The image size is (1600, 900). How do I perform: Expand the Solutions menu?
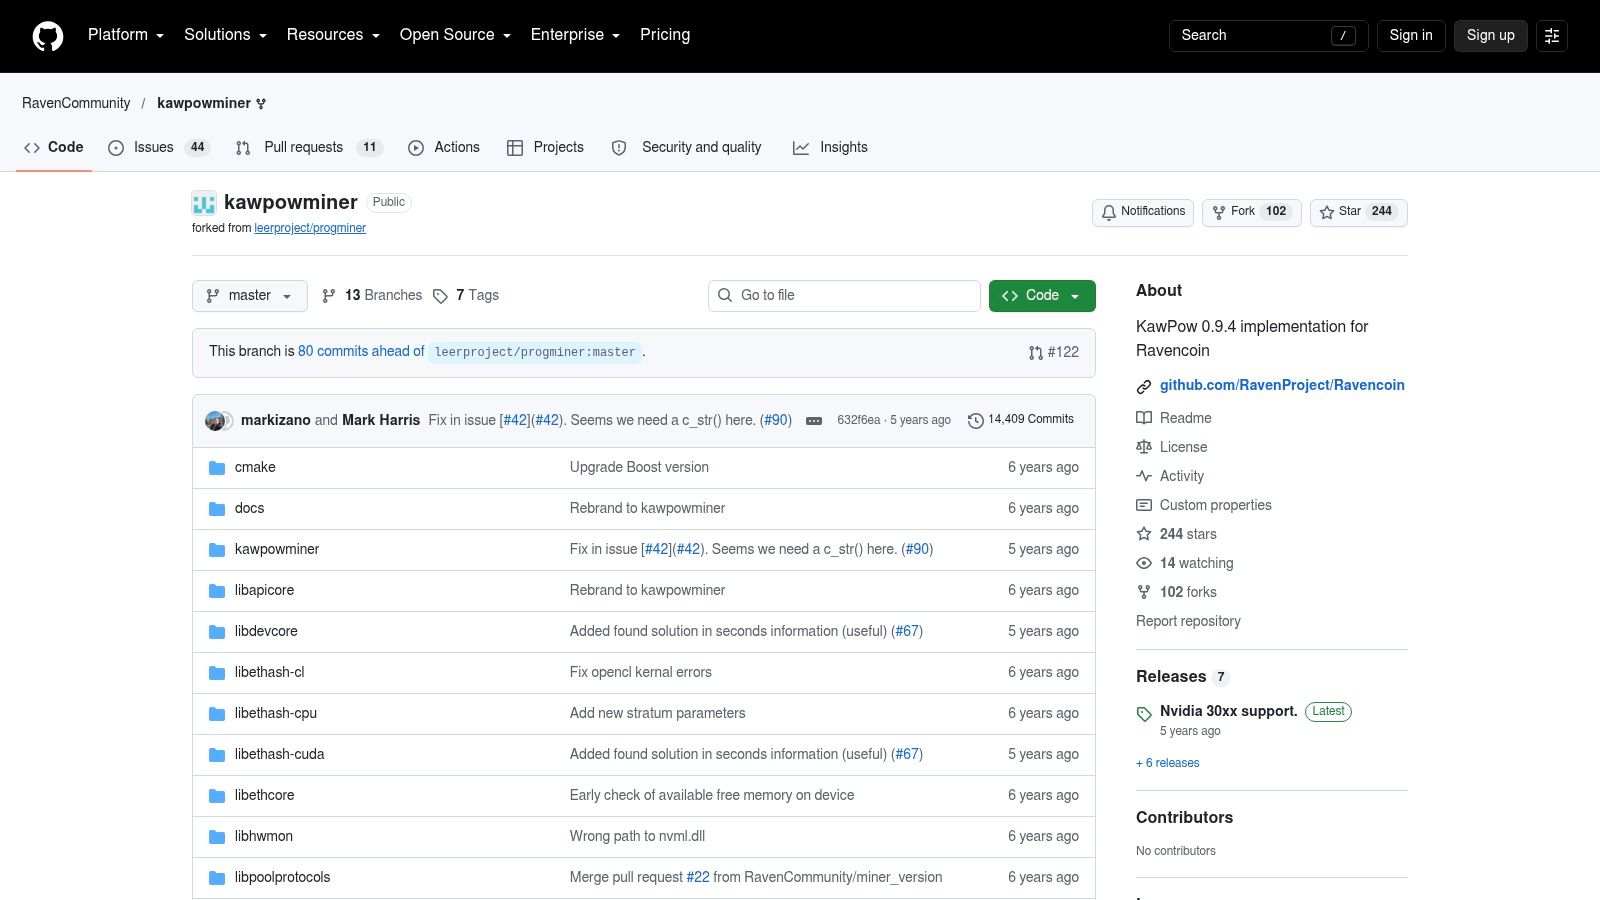click(226, 35)
